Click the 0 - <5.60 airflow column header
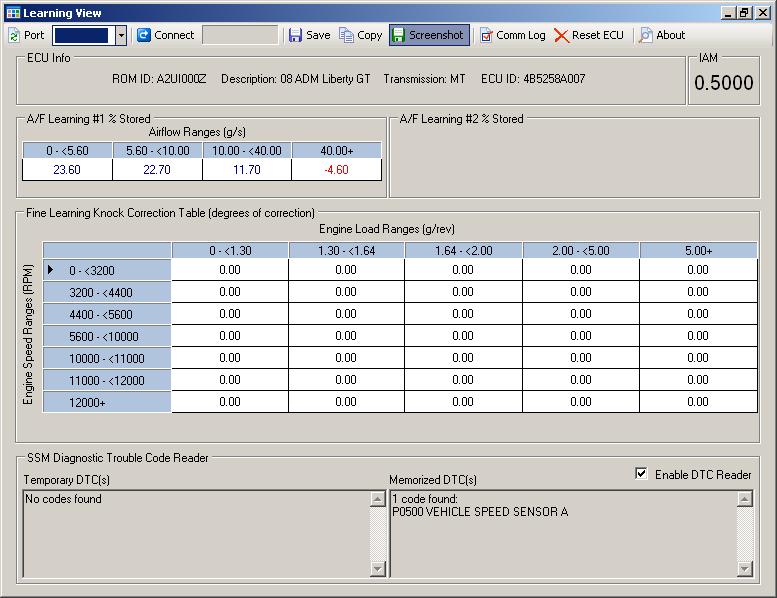The width and height of the screenshot is (777, 598). (x=67, y=151)
